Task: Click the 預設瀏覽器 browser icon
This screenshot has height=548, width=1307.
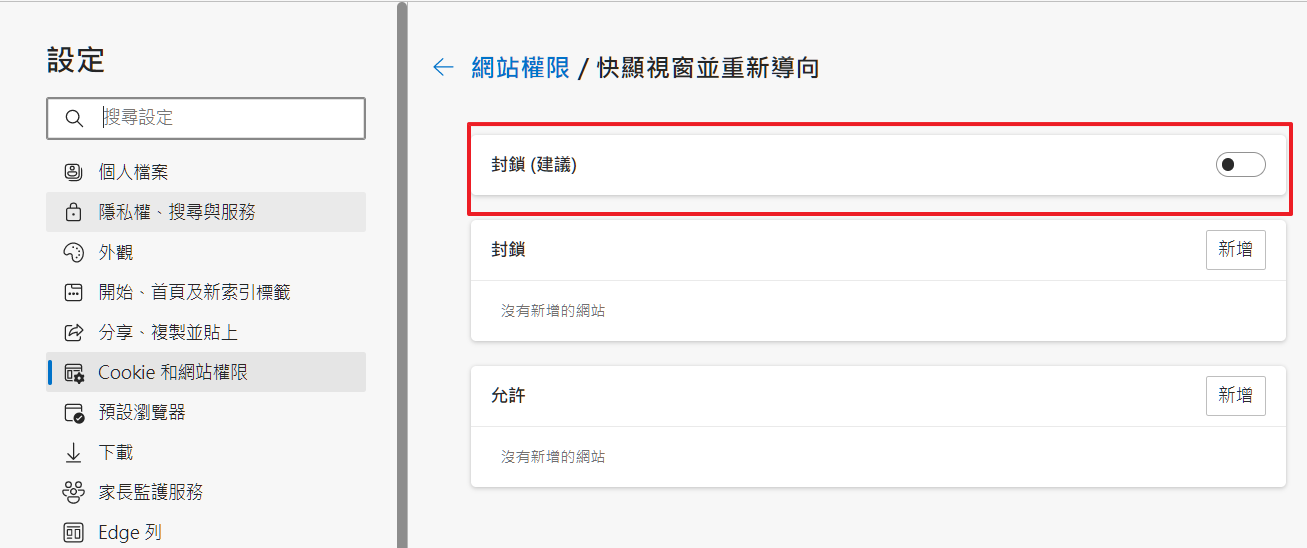Action: click(74, 413)
